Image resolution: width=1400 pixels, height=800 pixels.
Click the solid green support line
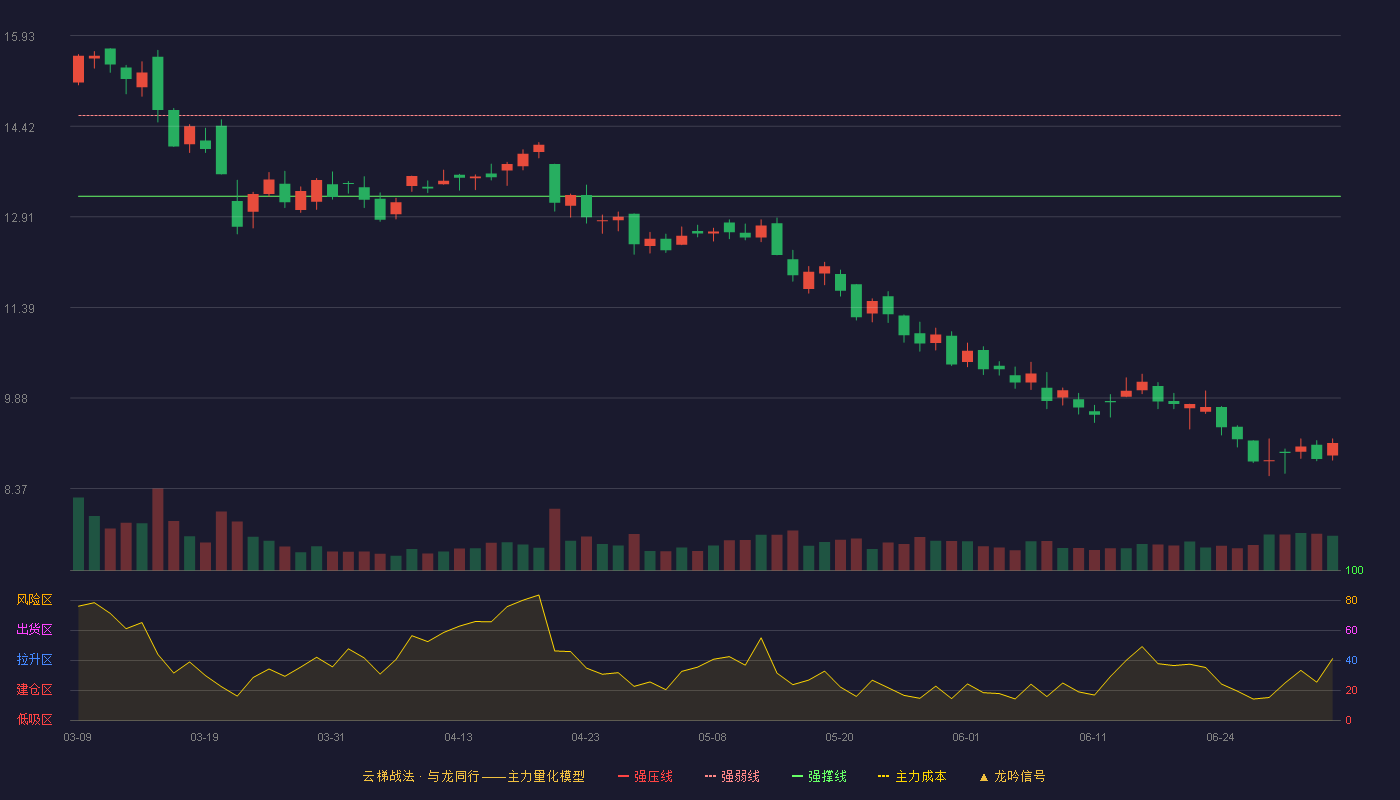tap(709, 196)
